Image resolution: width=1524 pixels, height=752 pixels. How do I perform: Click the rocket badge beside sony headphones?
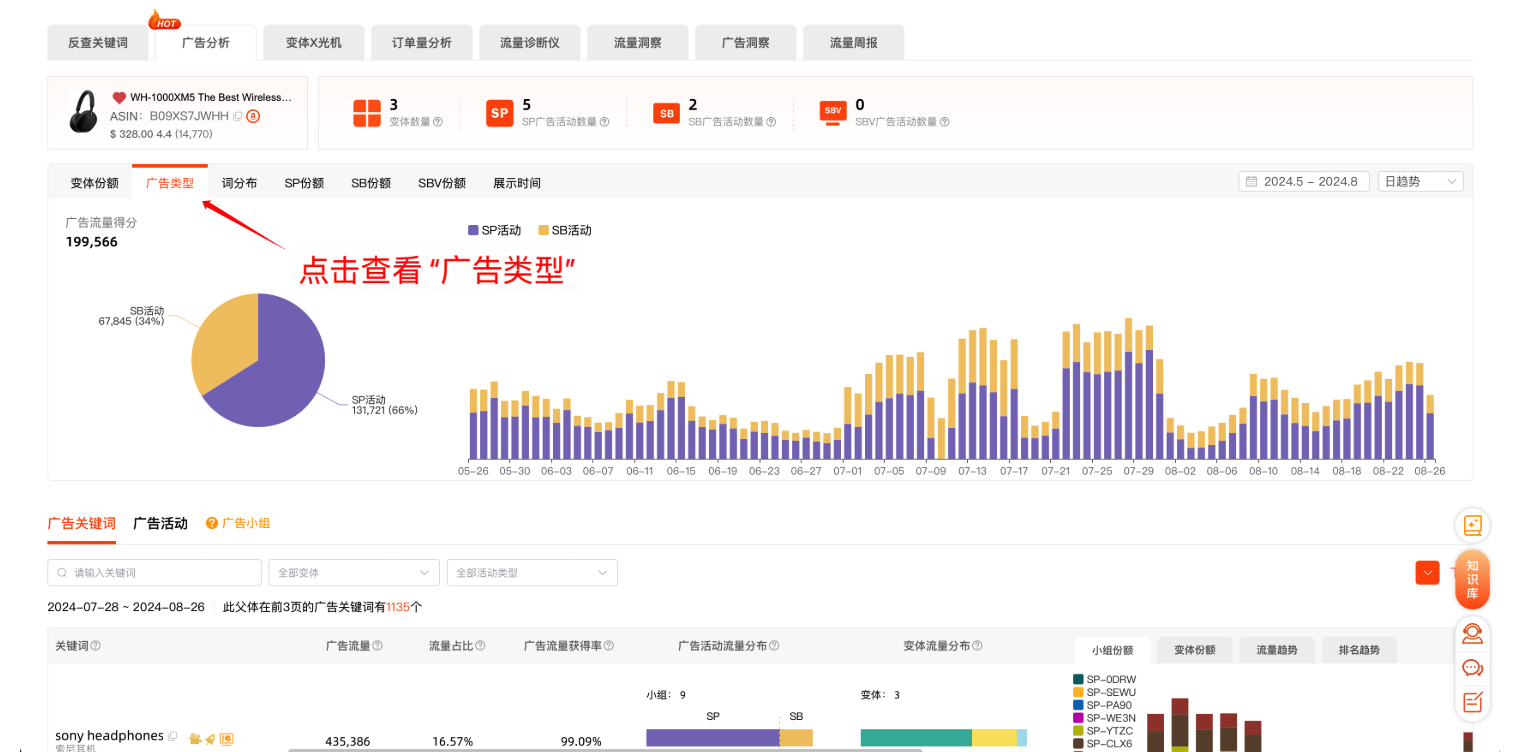210,739
